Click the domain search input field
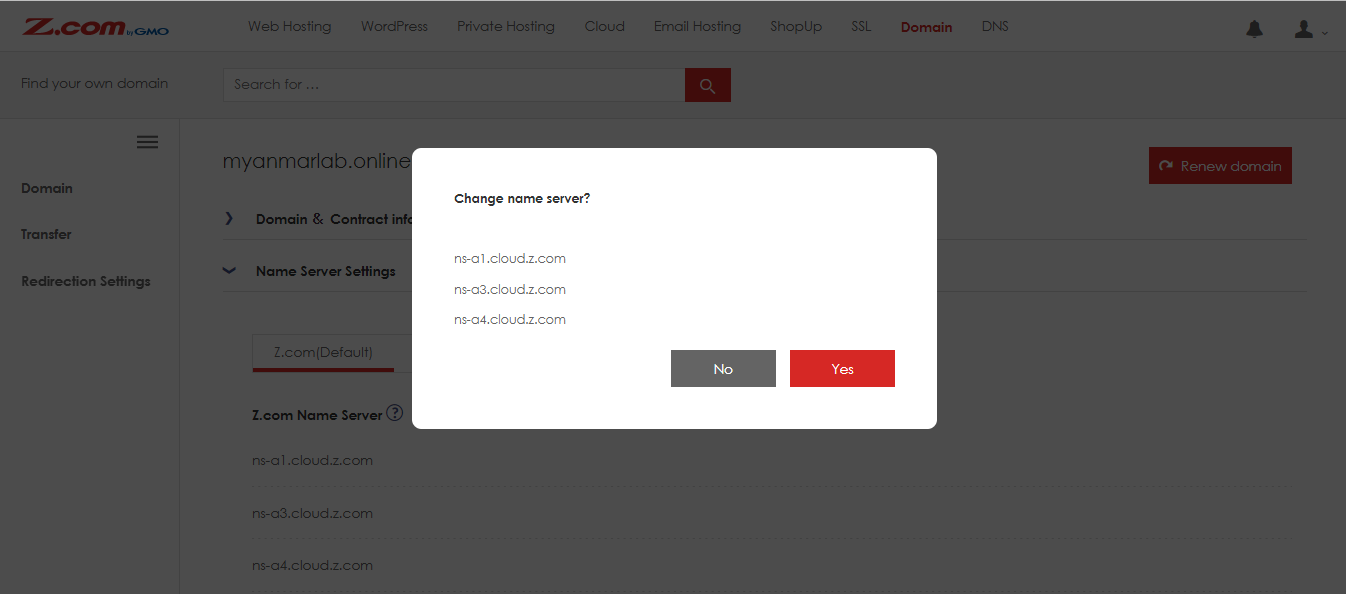Image resolution: width=1346 pixels, height=594 pixels. pyautogui.click(x=454, y=85)
